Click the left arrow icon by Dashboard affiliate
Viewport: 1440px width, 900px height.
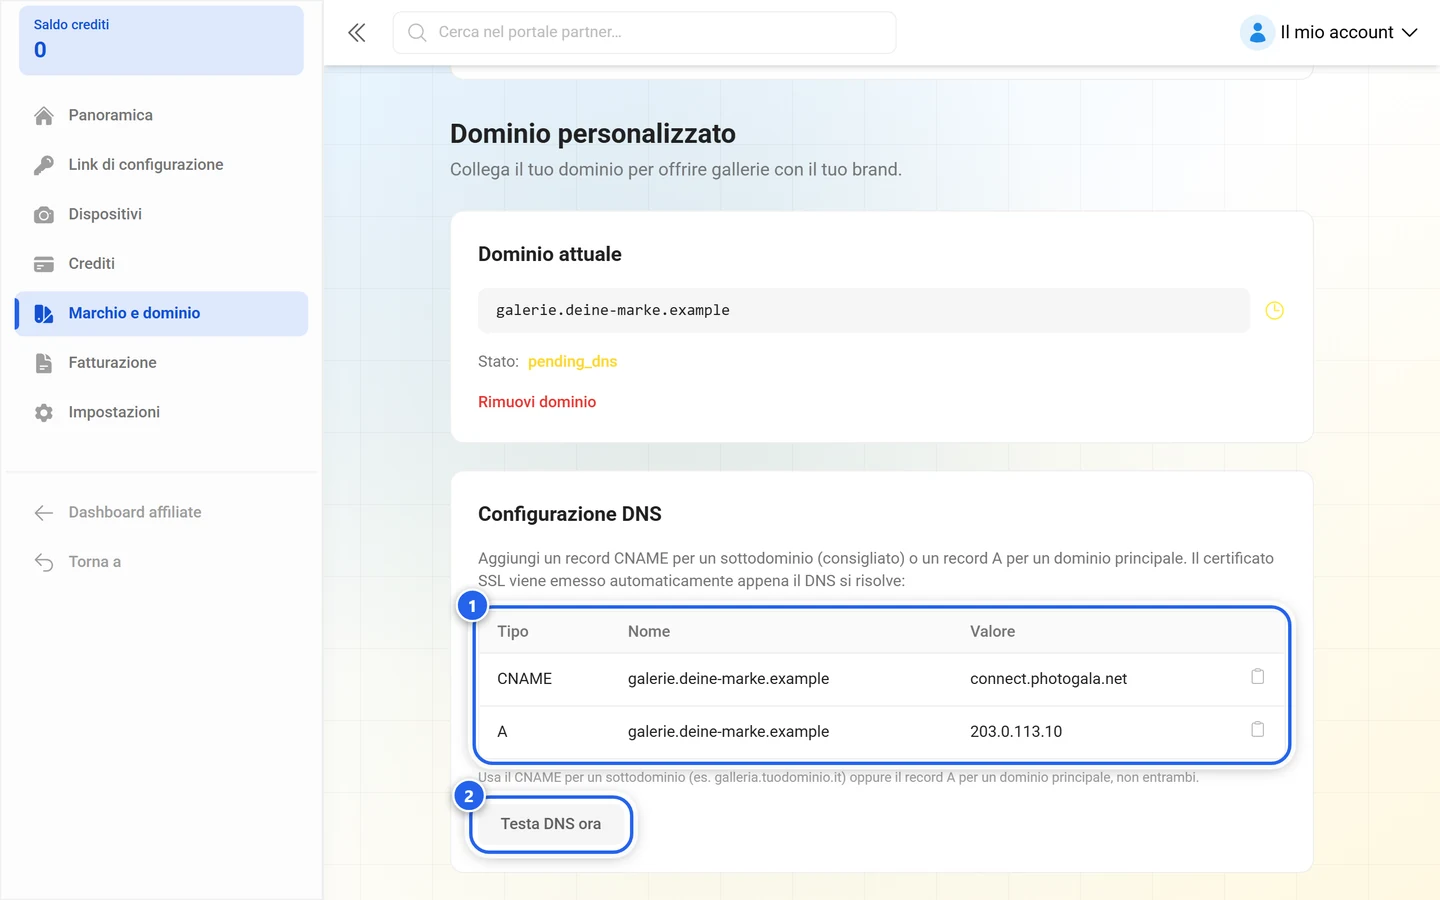pos(44,513)
